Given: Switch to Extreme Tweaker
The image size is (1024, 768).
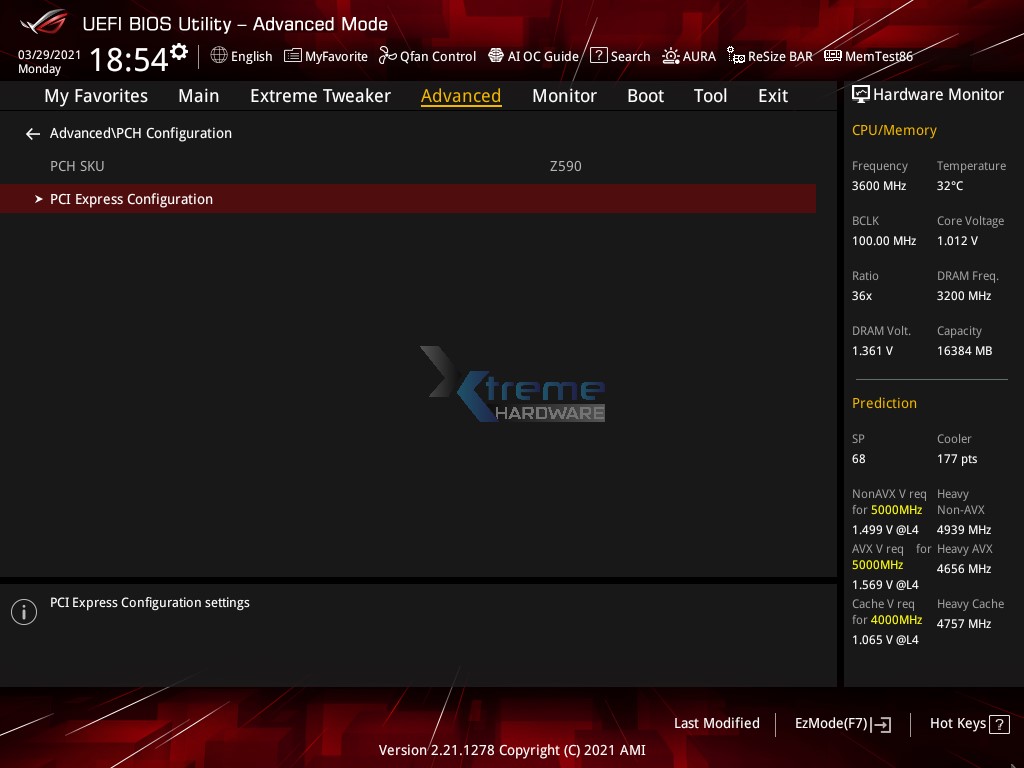Looking at the screenshot, I should [320, 95].
